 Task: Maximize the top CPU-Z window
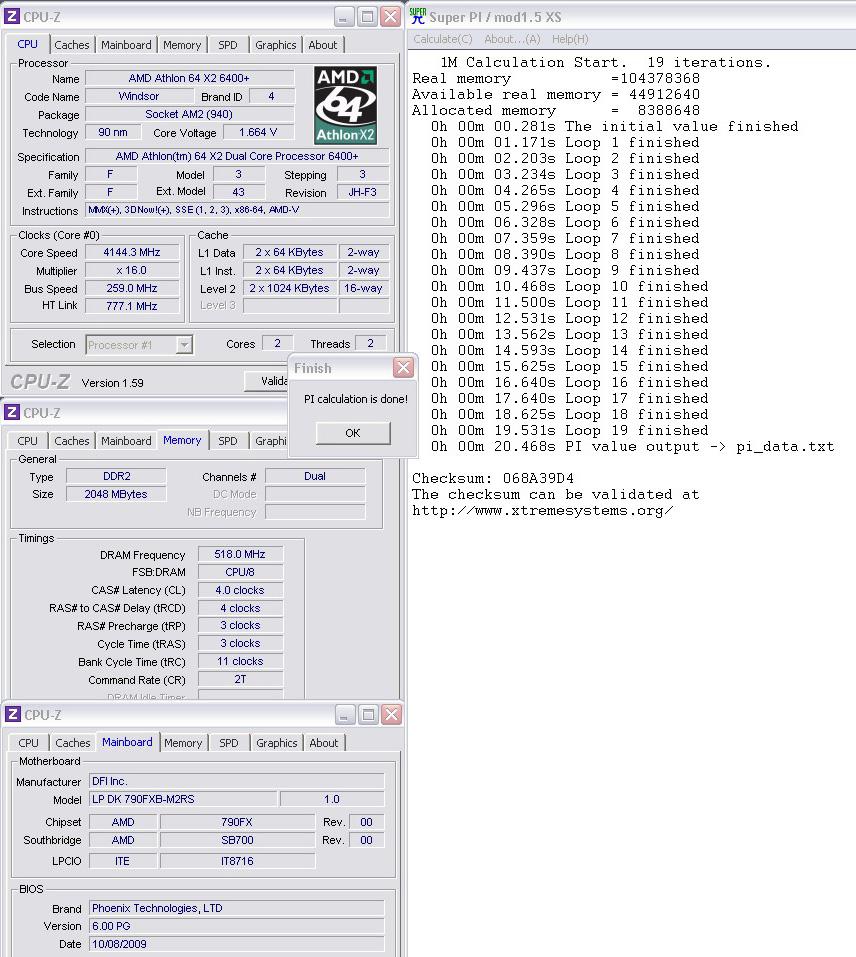367,16
